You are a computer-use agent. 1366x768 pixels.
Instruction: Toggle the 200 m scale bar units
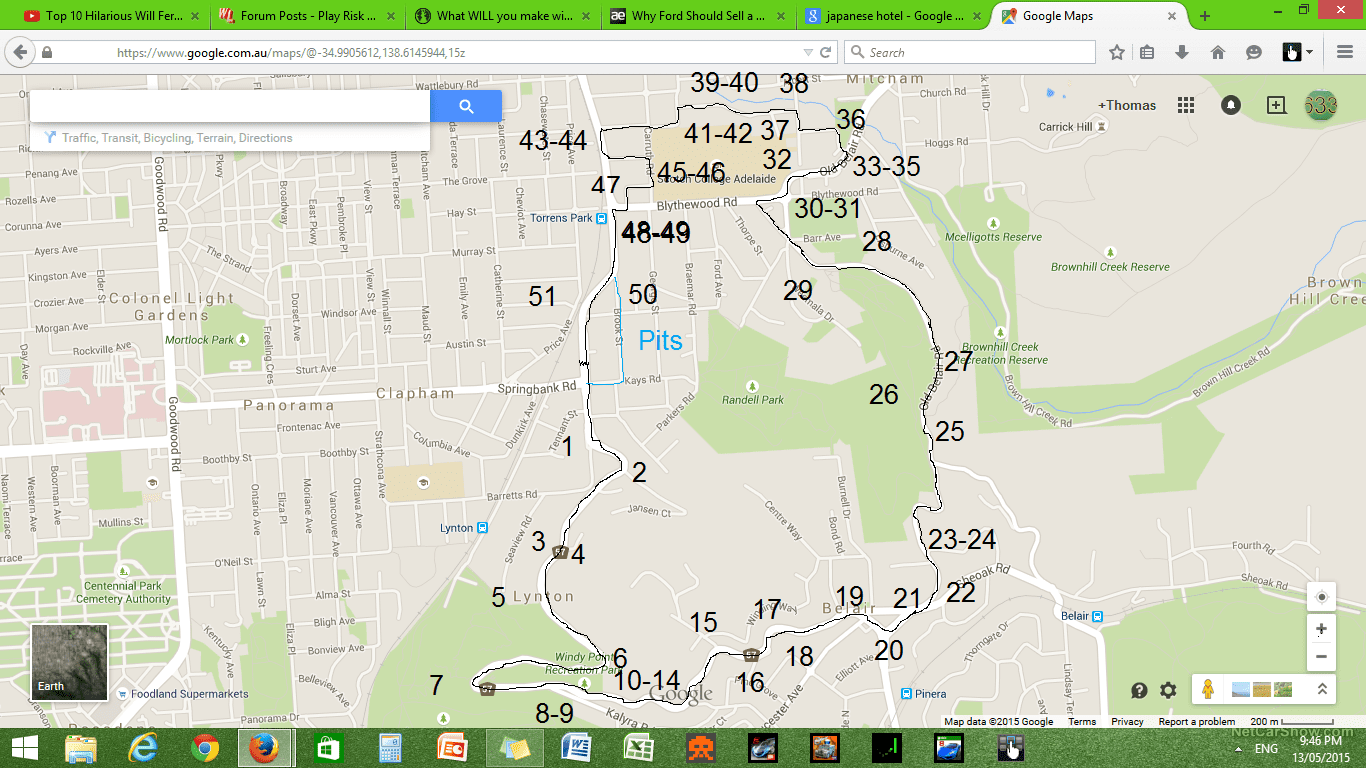(x=1290, y=721)
